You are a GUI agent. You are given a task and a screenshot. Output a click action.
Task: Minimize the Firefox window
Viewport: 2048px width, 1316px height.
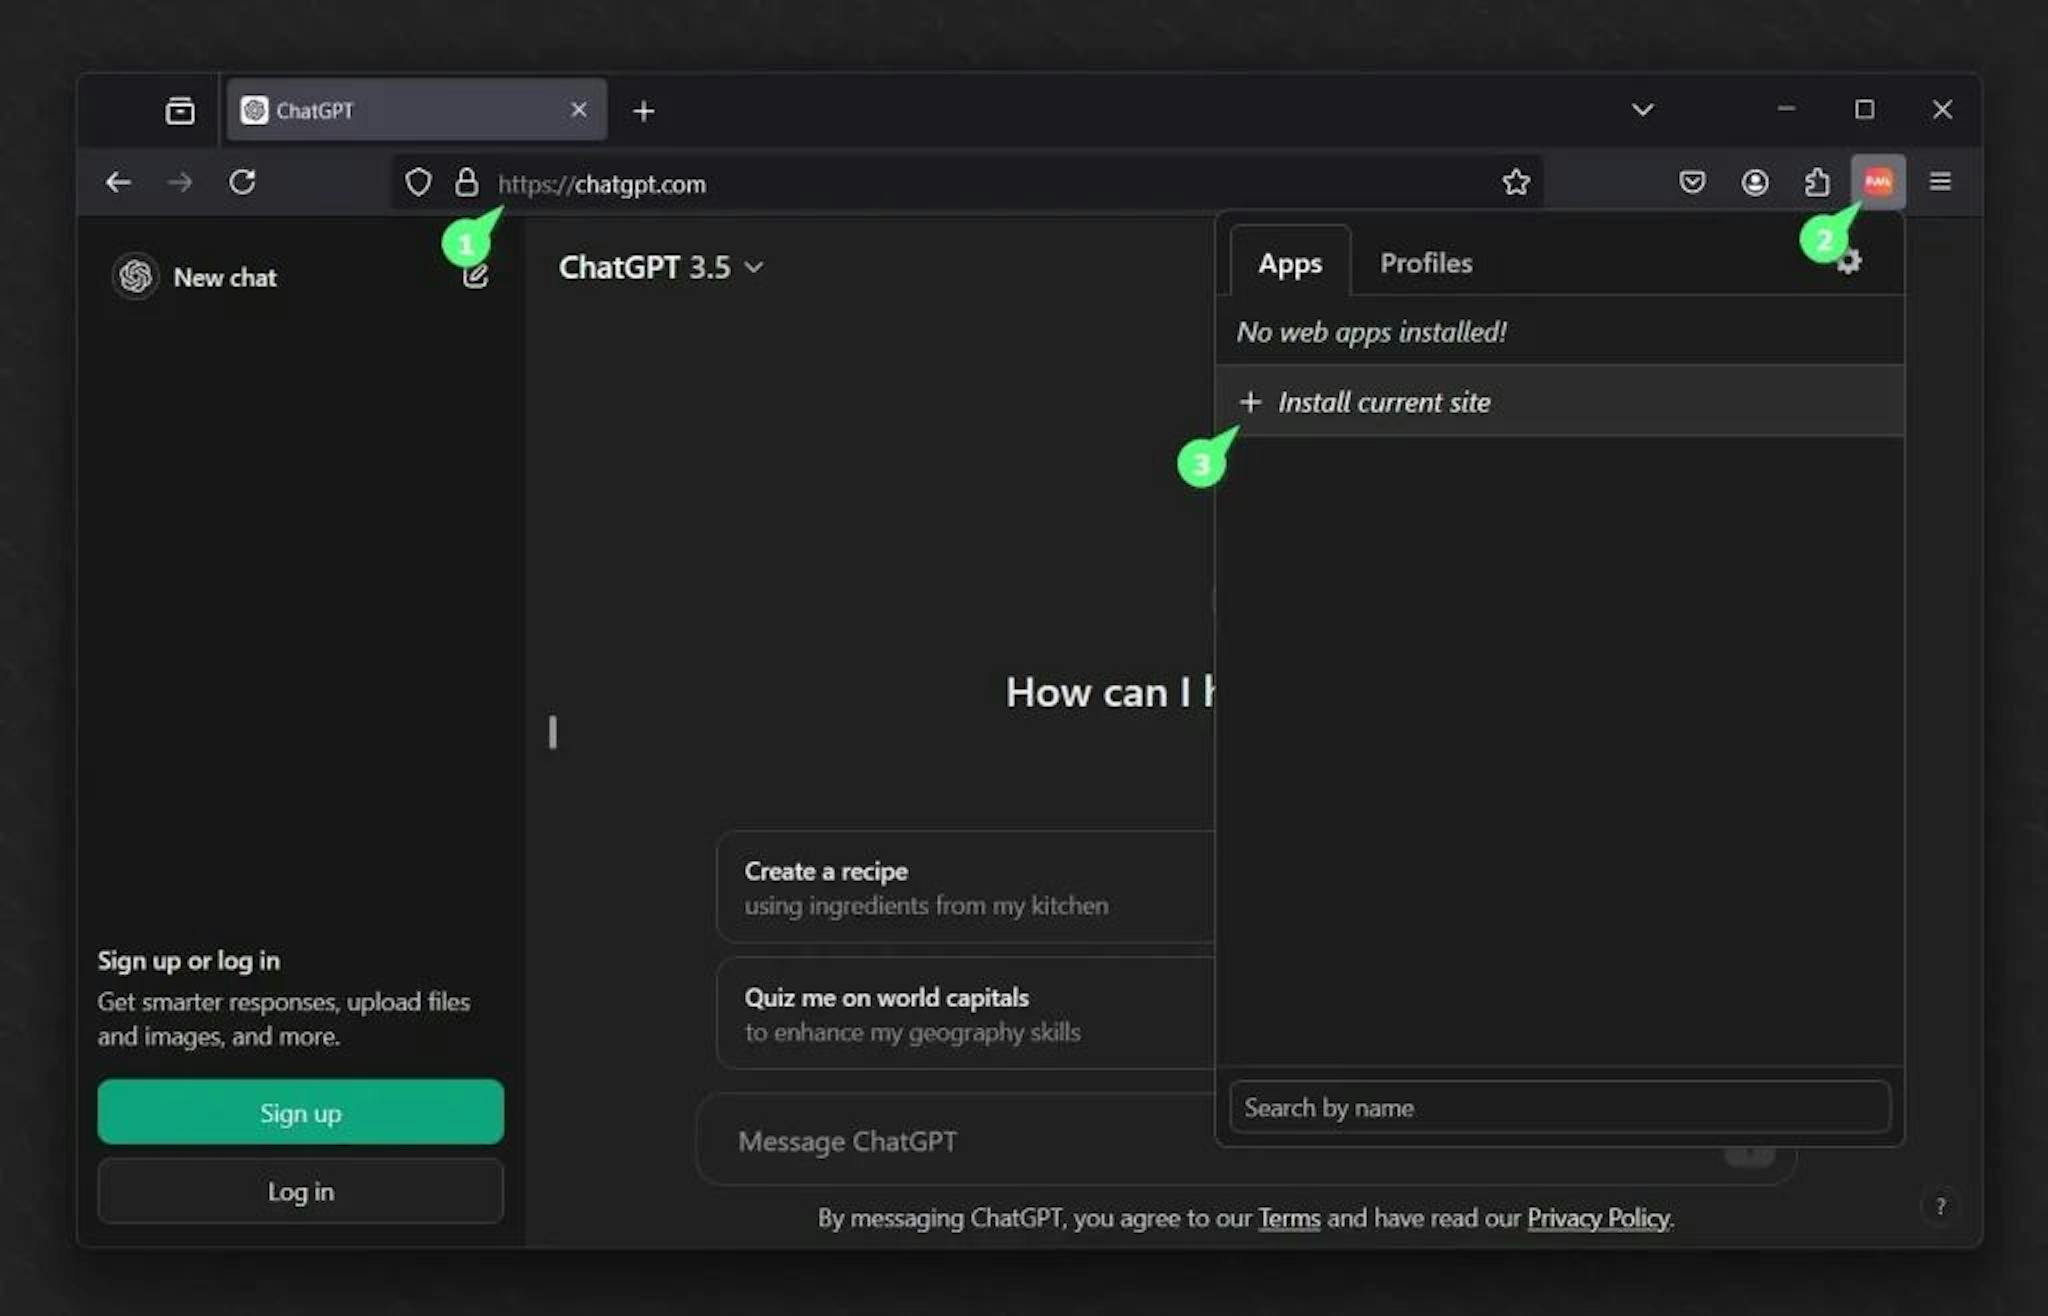pos(1786,108)
